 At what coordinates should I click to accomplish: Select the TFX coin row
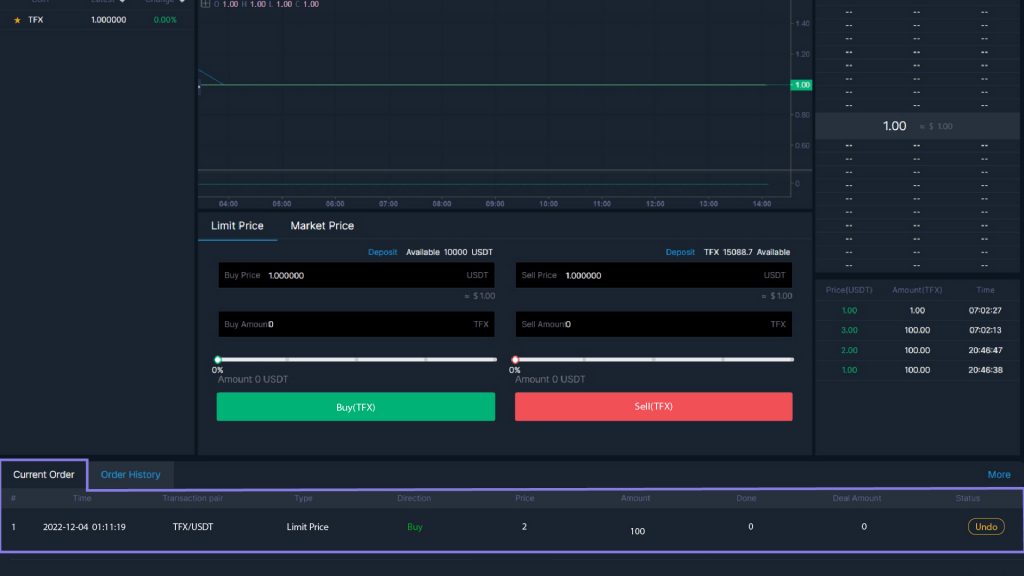click(x=97, y=20)
